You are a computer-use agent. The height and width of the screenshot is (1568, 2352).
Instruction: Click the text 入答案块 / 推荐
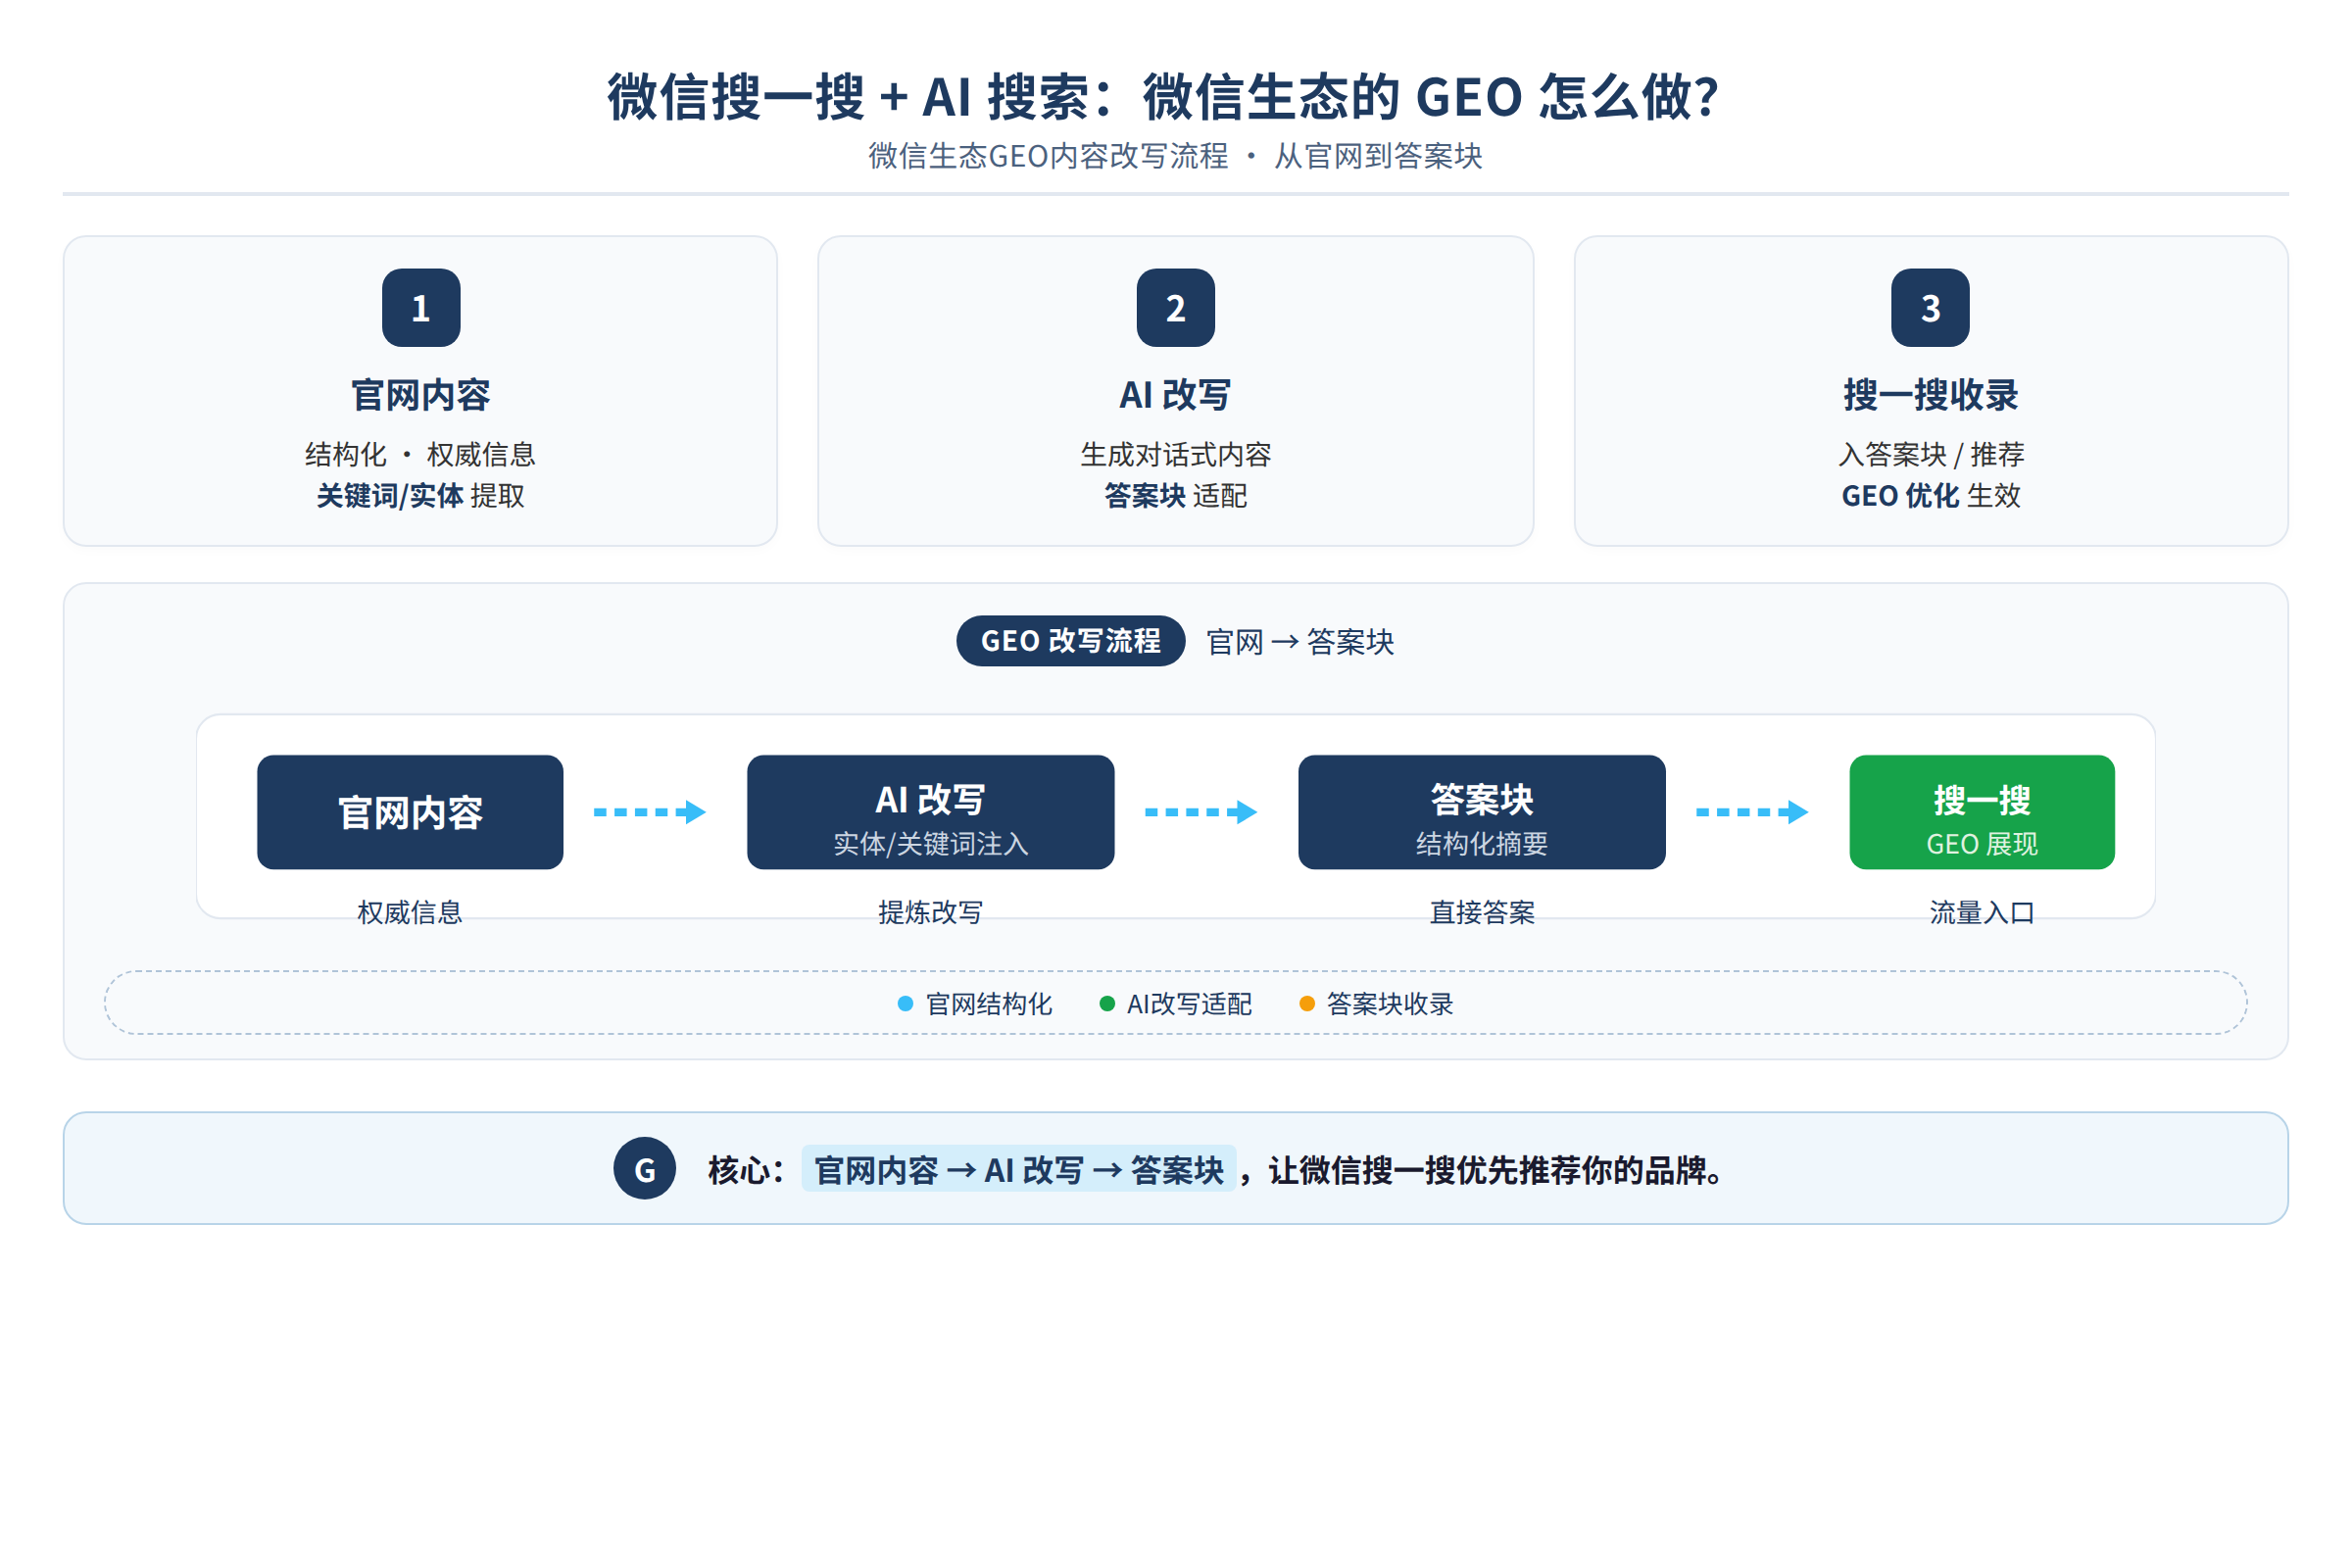(1931, 455)
